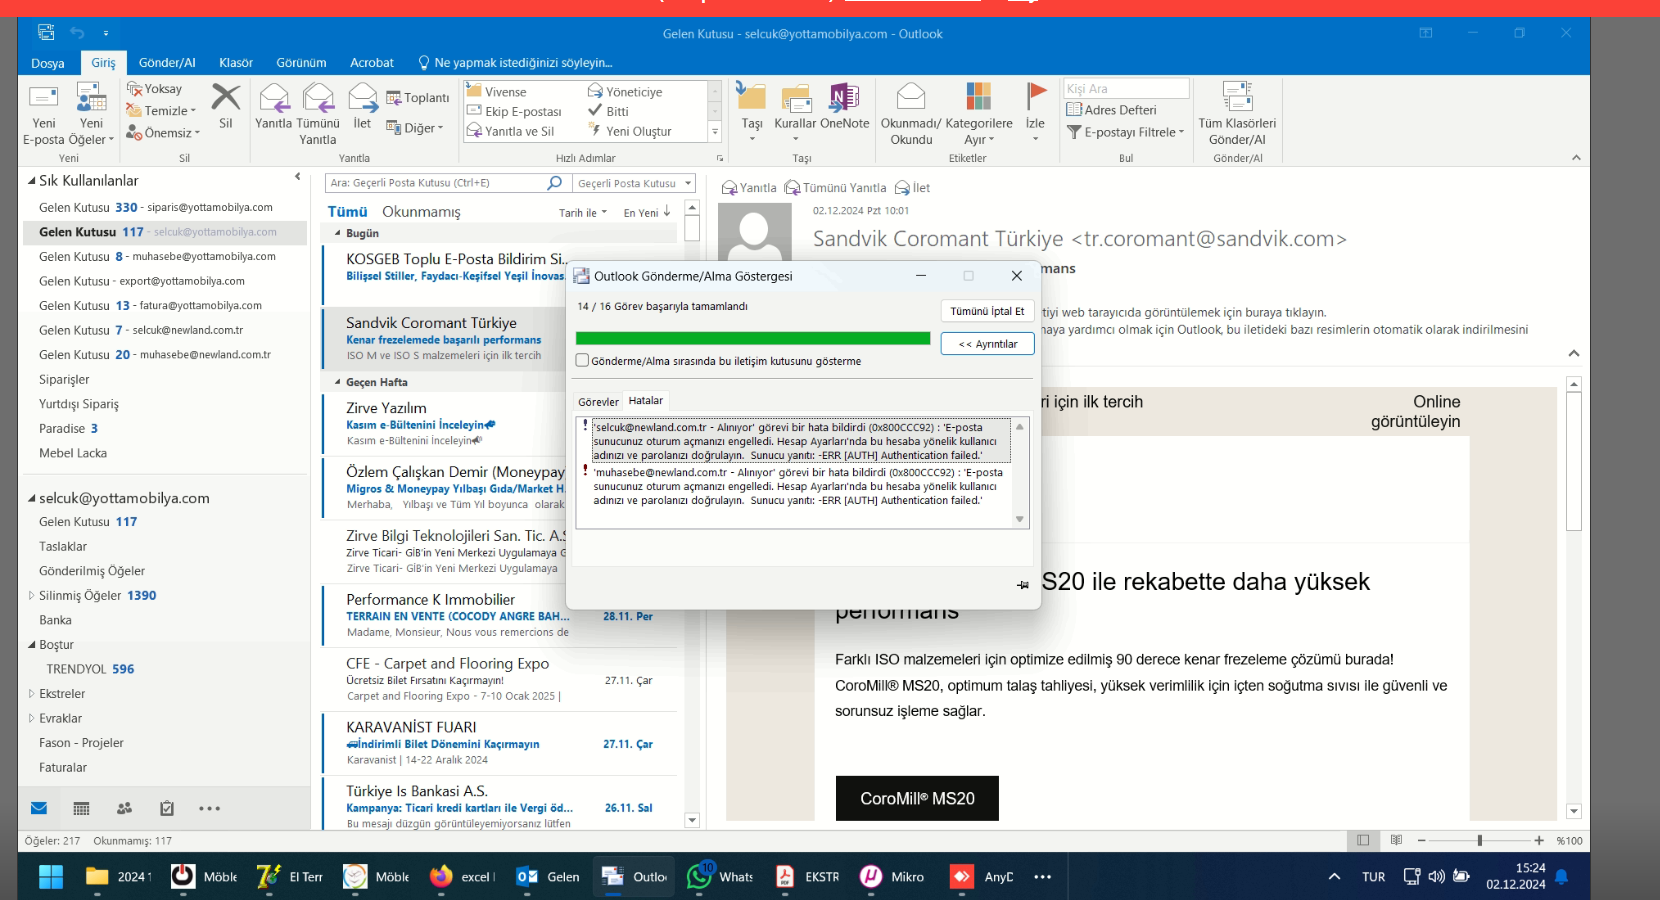
Task: Select the Tümü mail filter
Action: [x=347, y=212]
